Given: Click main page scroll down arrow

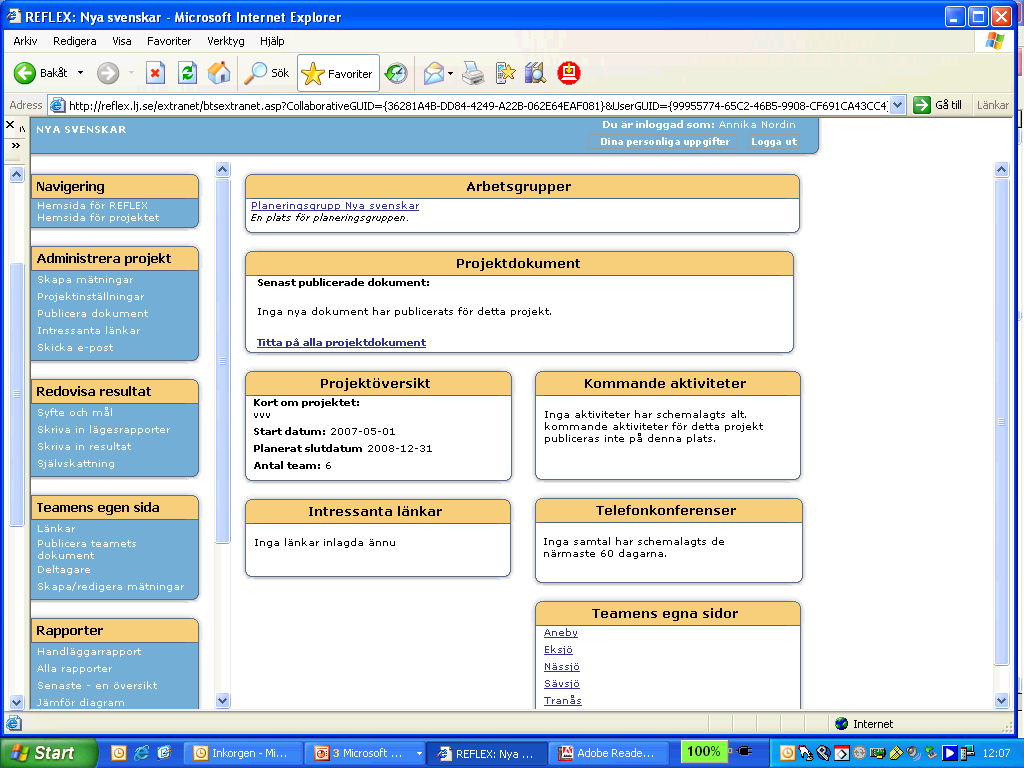Looking at the screenshot, I should tap(1002, 701).
